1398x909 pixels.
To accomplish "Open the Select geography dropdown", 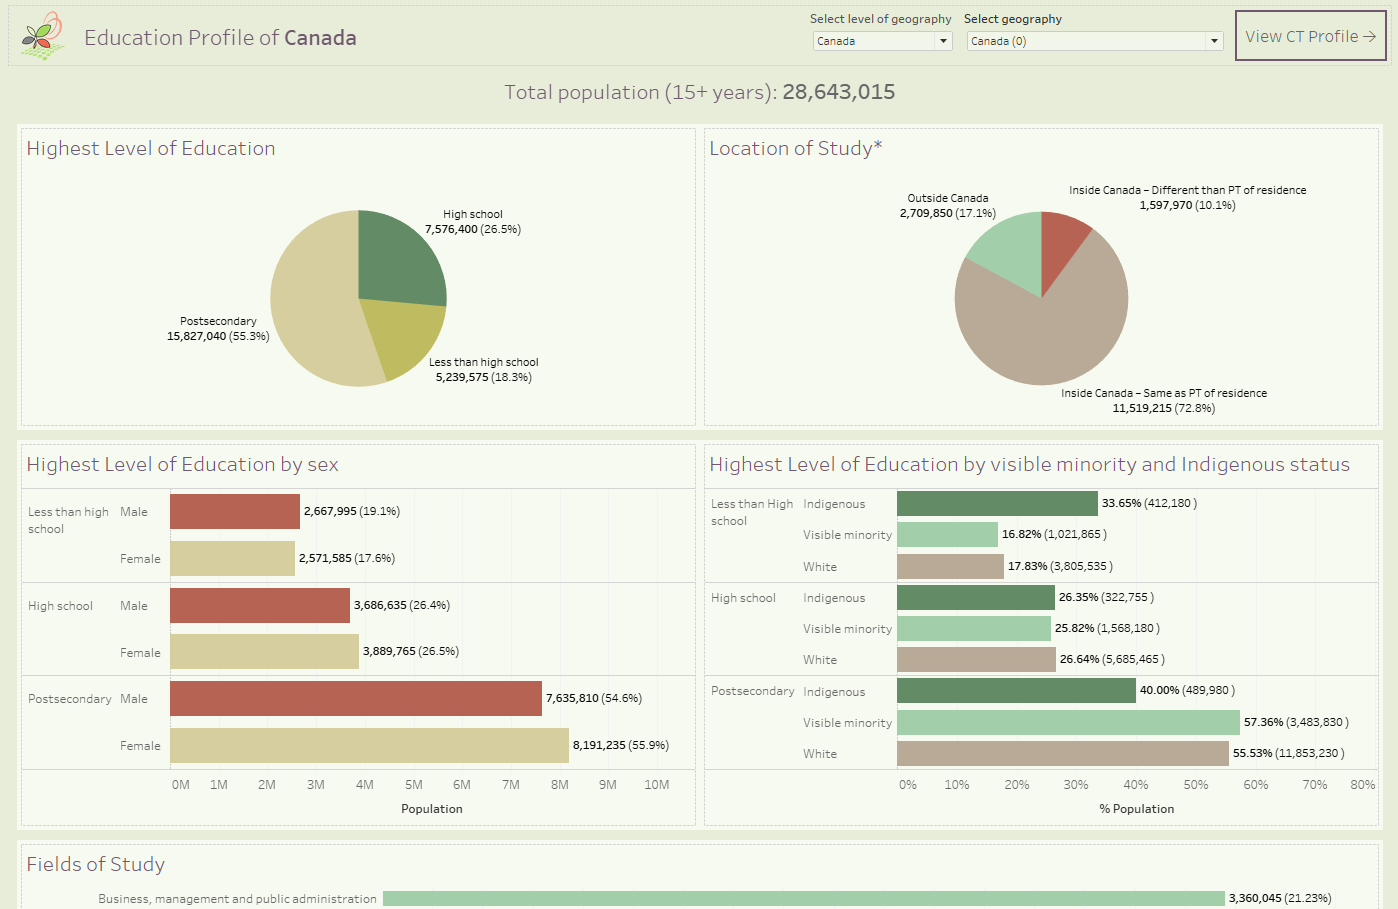I will (1094, 41).
